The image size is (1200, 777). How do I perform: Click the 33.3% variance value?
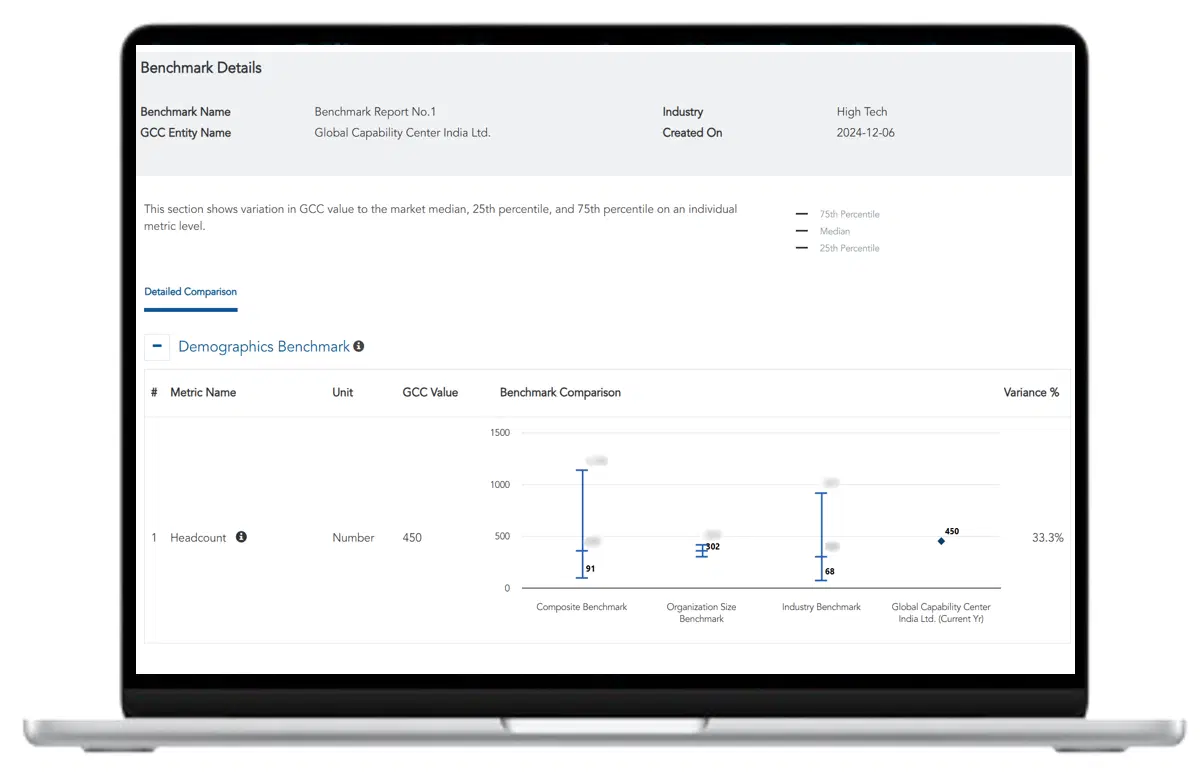click(x=1047, y=538)
